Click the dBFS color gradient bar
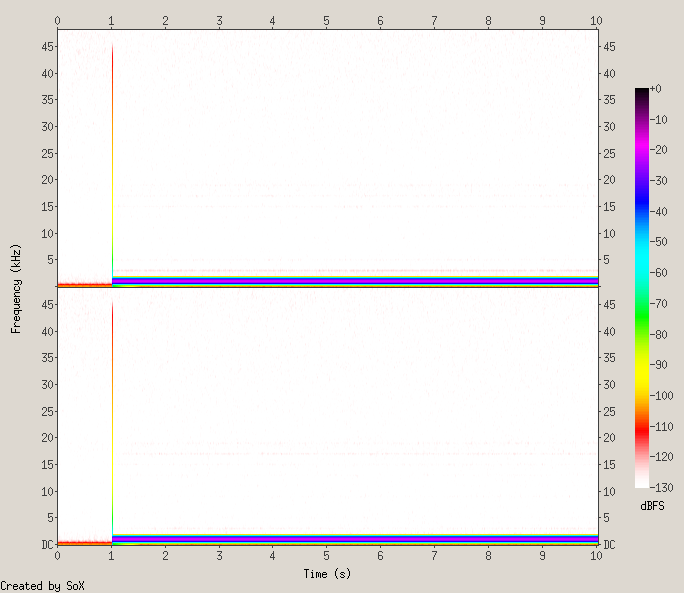 point(642,288)
